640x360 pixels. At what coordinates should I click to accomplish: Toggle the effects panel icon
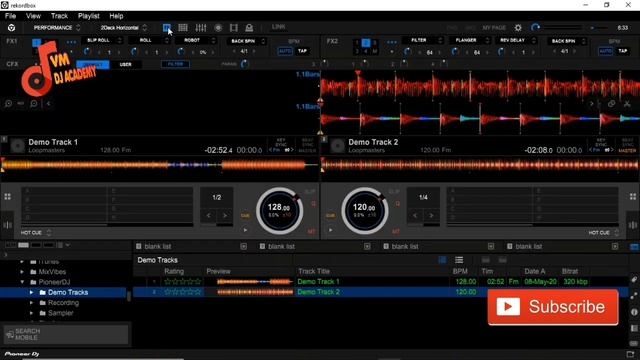(x=167, y=27)
